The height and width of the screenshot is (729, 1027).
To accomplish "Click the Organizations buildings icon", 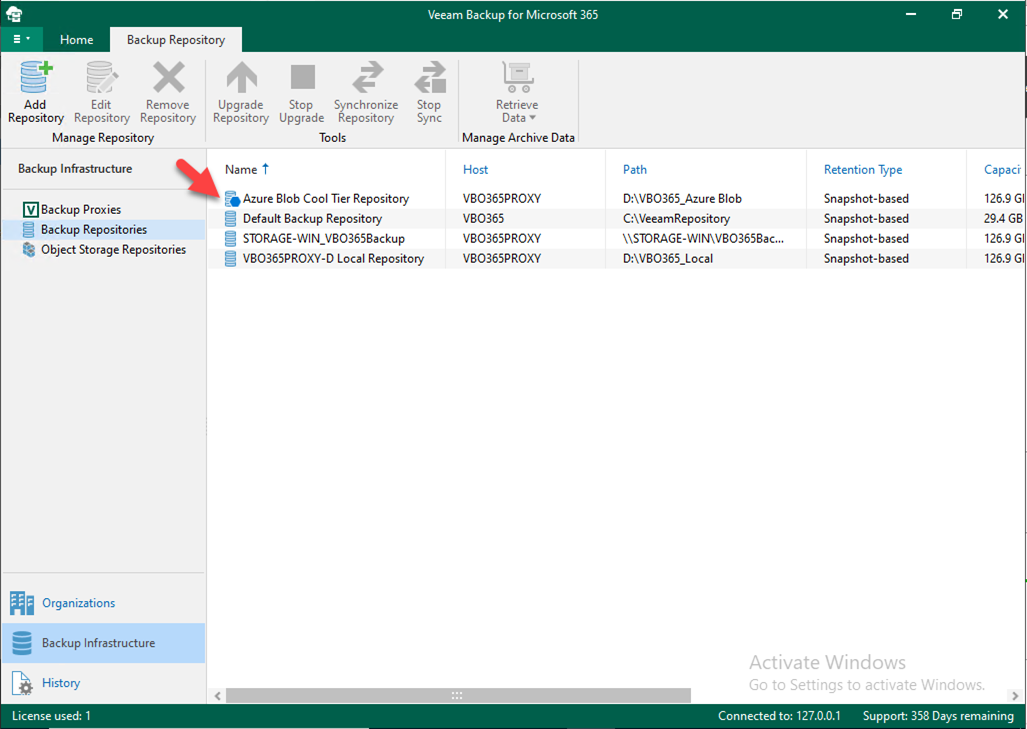I will click(22, 603).
